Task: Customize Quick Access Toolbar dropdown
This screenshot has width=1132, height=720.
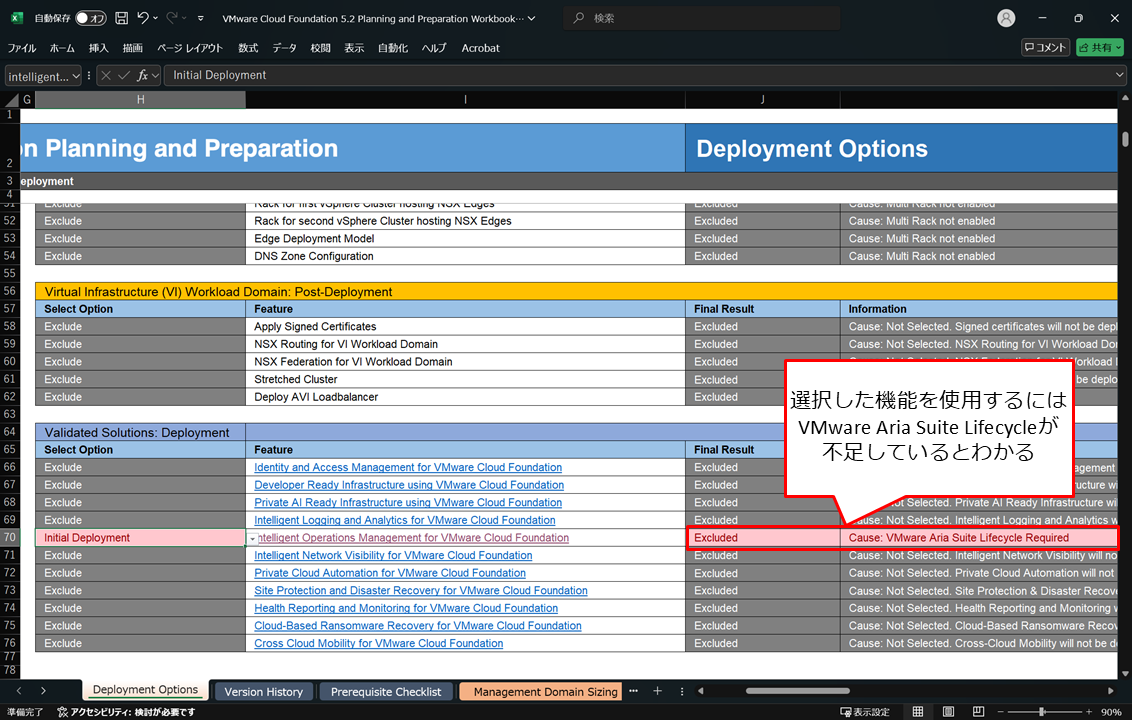Action: pyautogui.click(x=201, y=18)
